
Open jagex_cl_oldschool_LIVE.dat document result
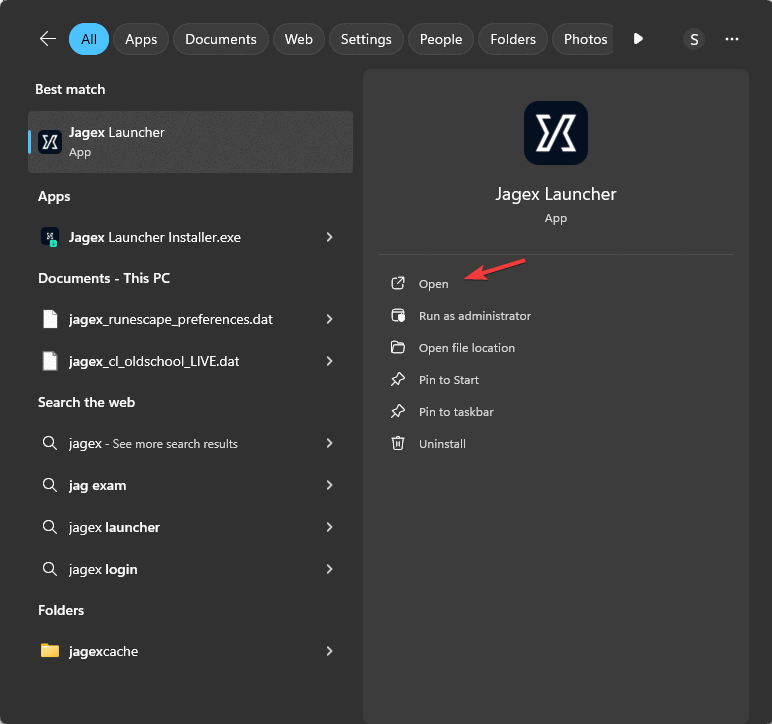point(187,361)
